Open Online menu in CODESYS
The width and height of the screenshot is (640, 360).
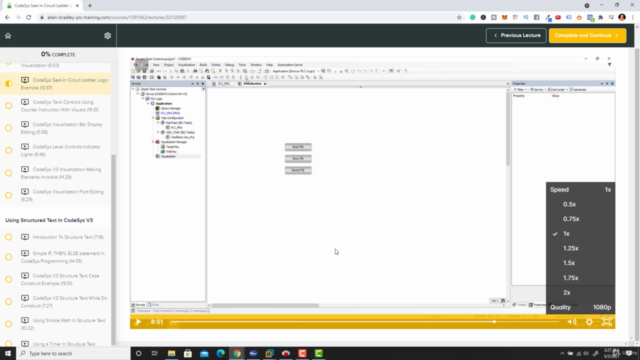[216, 65]
